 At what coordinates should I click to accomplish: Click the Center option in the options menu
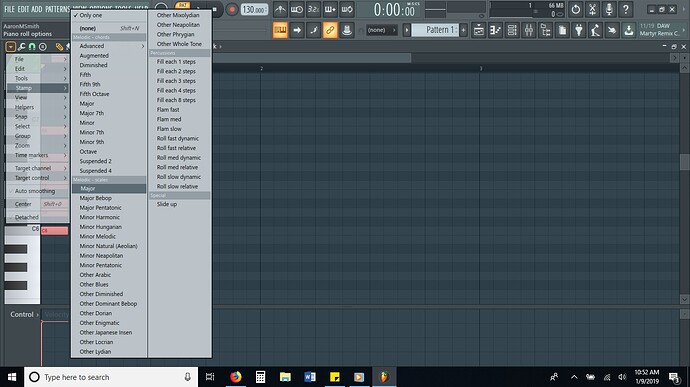tap(38, 204)
